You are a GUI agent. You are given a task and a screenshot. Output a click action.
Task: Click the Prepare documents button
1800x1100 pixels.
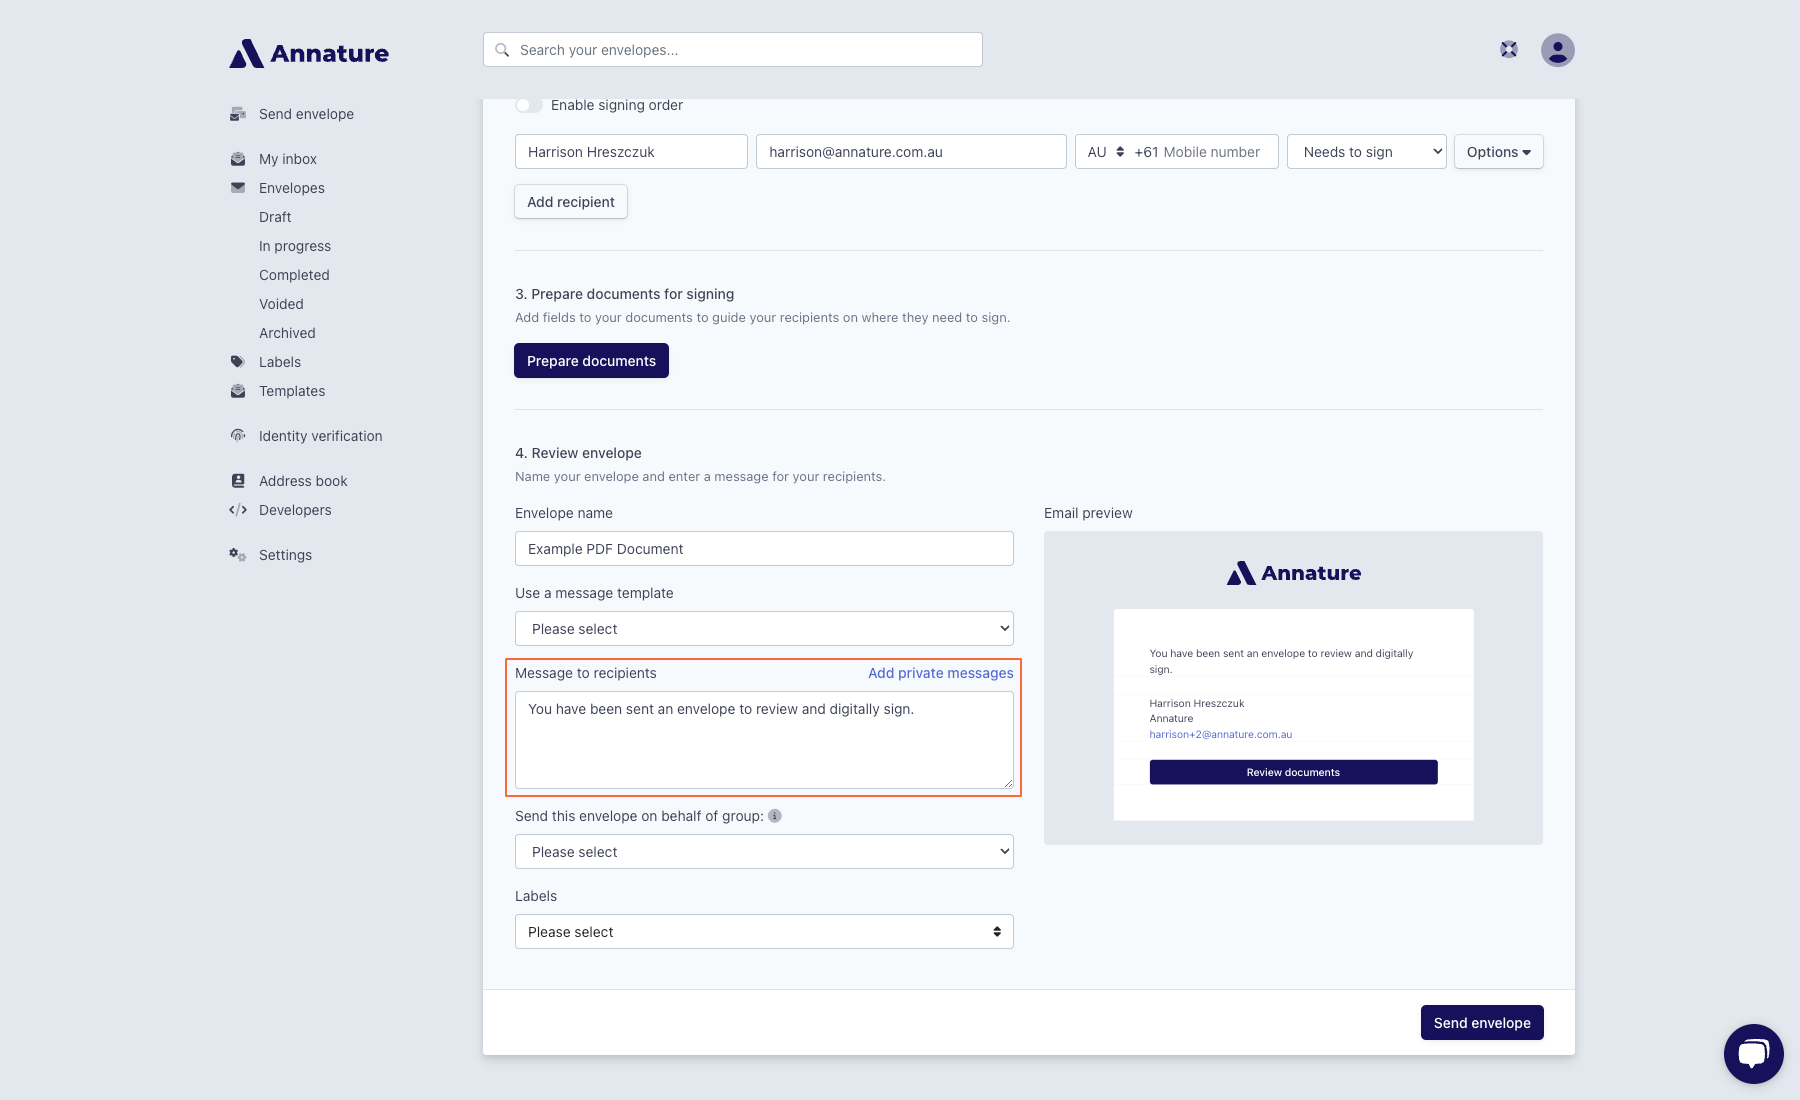point(591,361)
